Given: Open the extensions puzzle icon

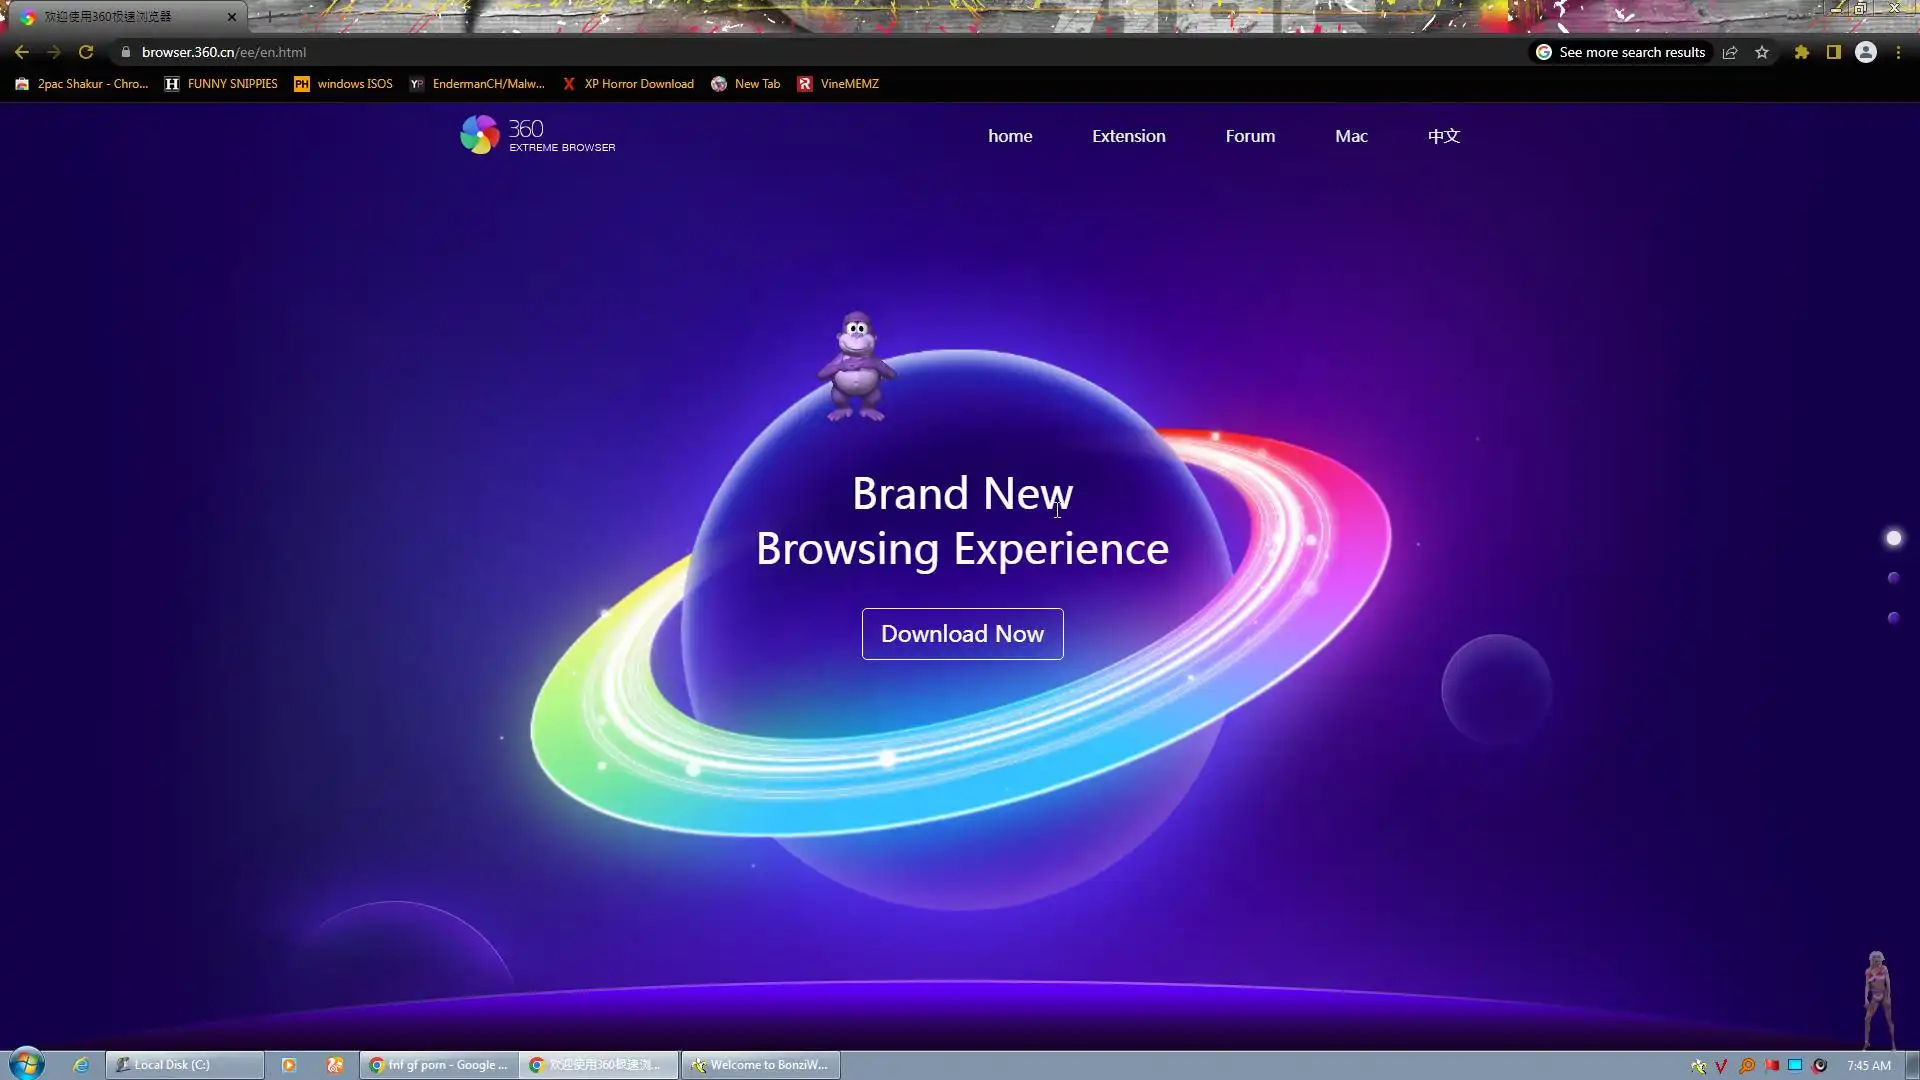Looking at the screenshot, I should [1801, 52].
